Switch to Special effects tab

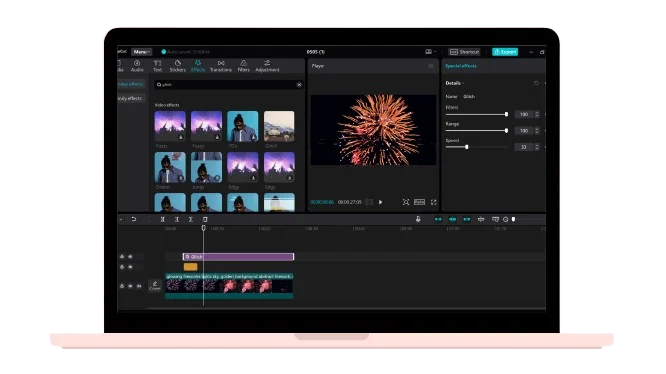point(461,66)
